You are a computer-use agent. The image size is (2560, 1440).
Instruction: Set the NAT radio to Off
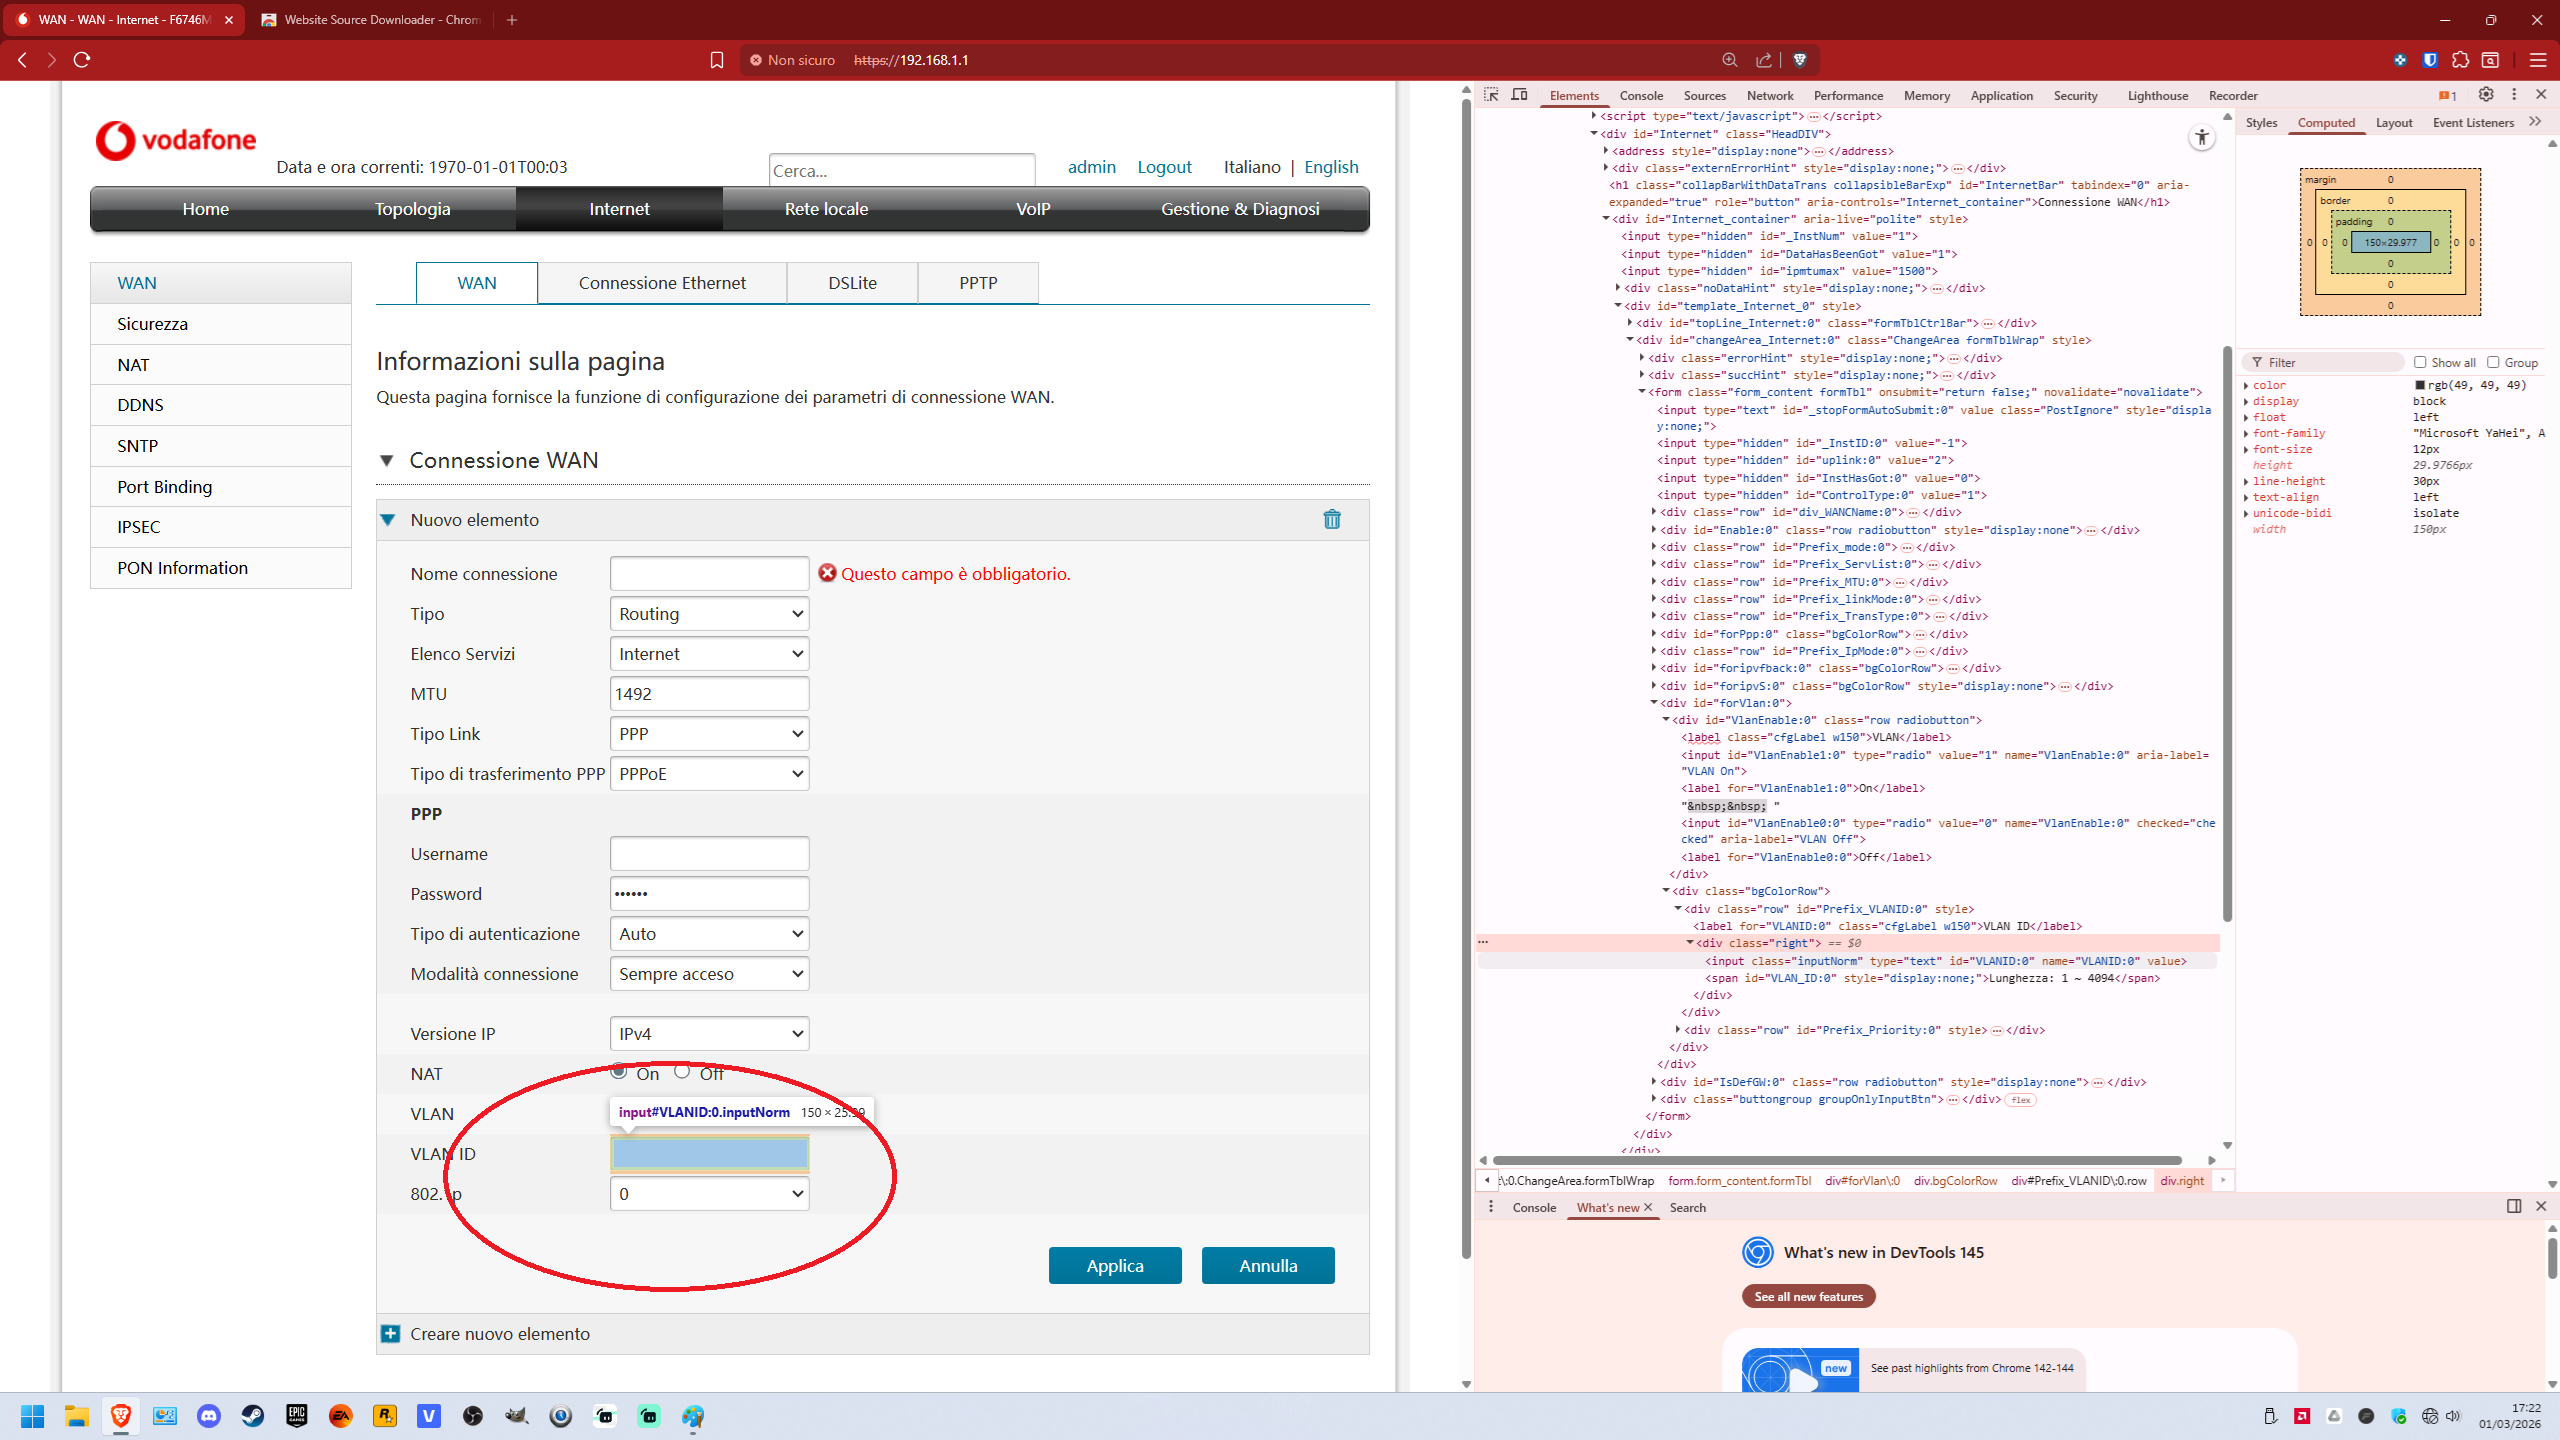682,1072
